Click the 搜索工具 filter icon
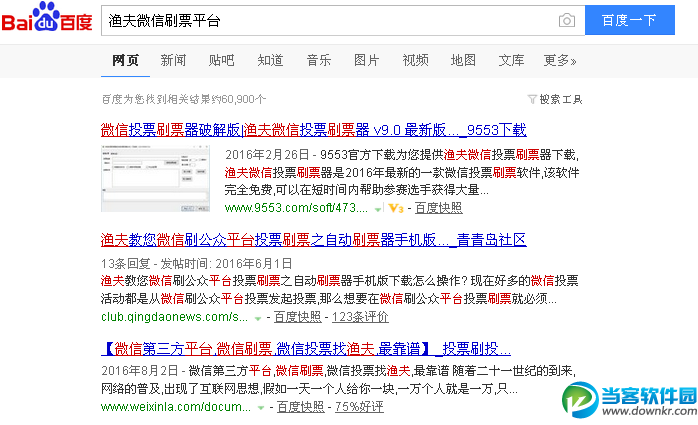The image size is (698, 425). (x=532, y=99)
